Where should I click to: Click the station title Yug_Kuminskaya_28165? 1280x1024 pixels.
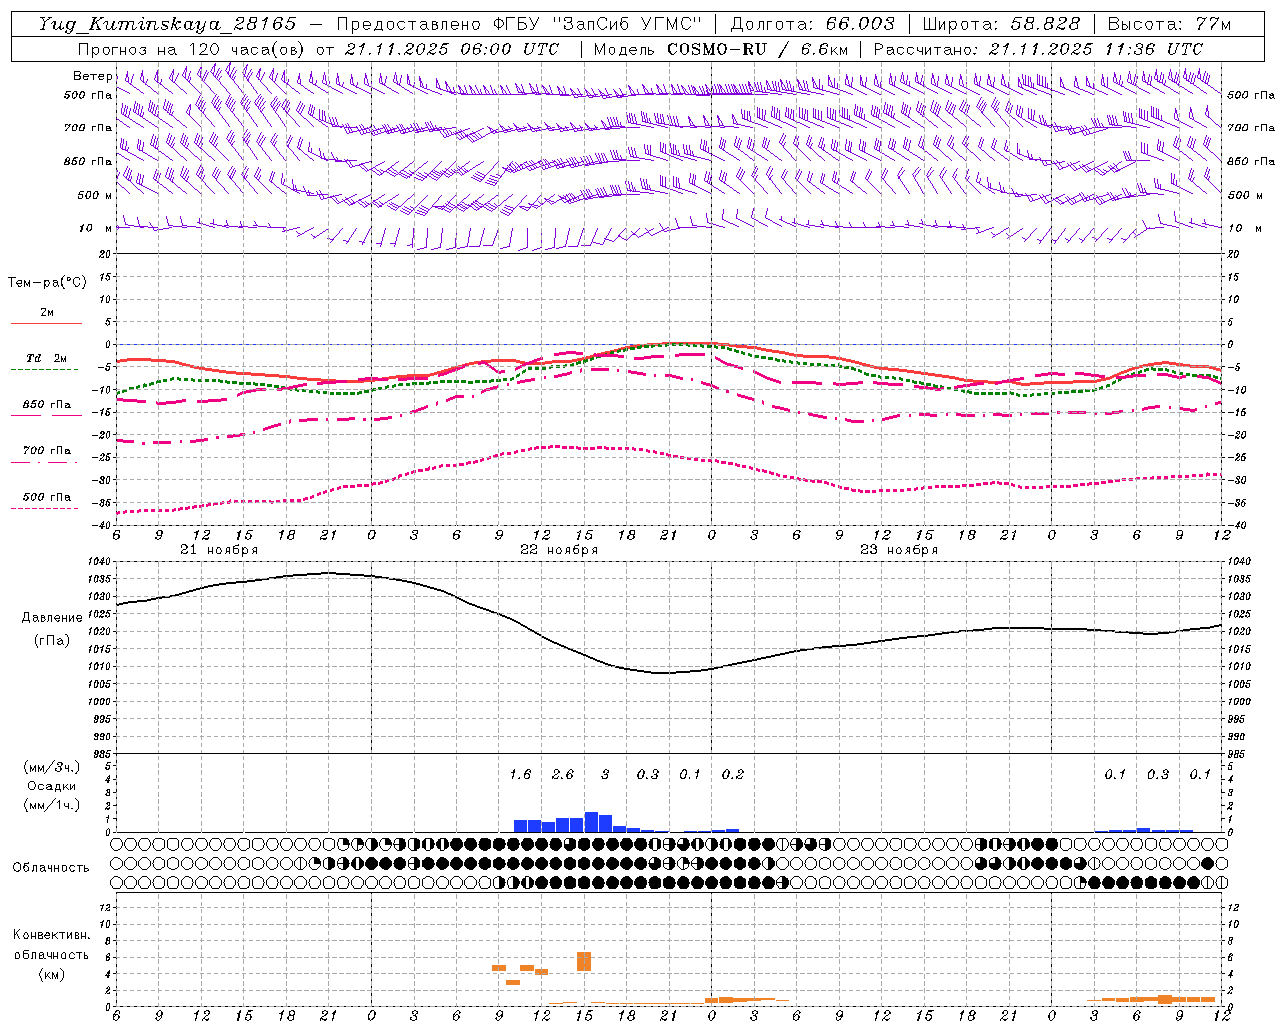click(x=167, y=24)
